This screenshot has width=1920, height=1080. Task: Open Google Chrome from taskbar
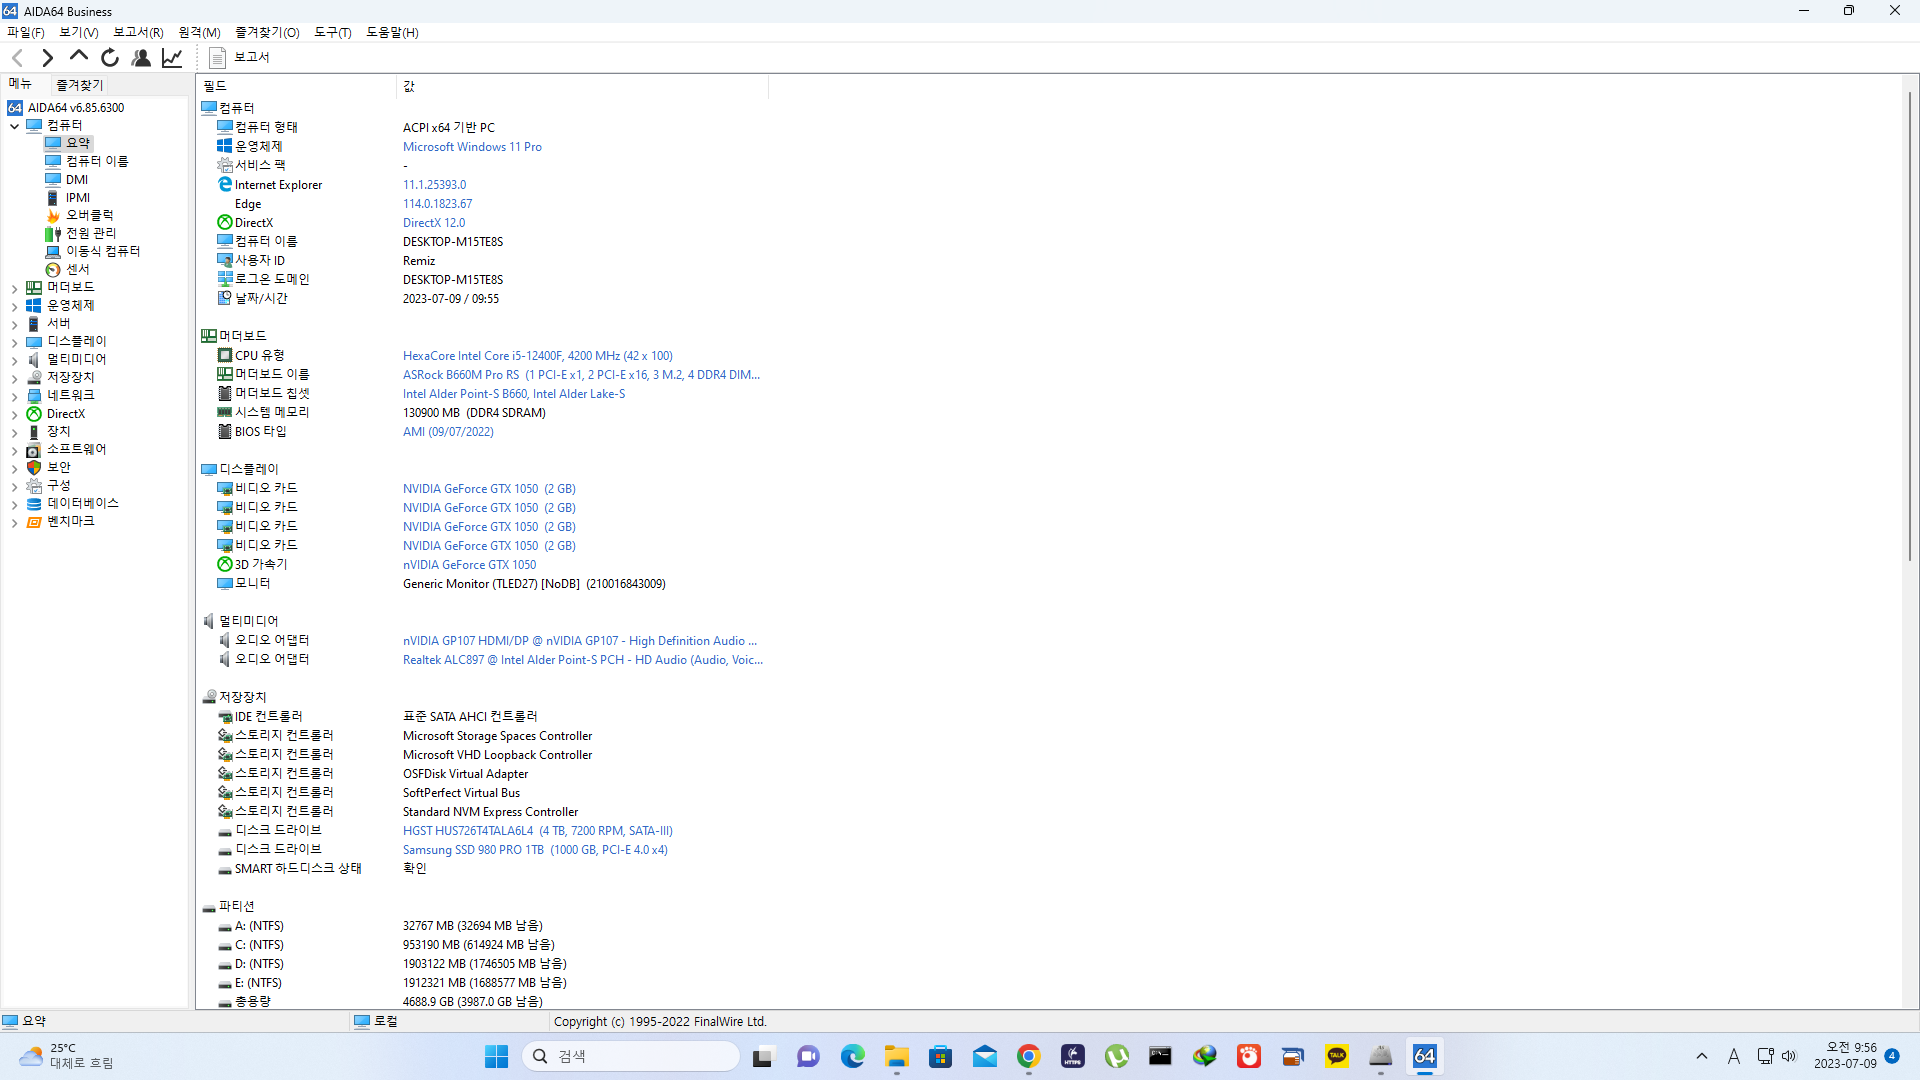pyautogui.click(x=1029, y=1056)
